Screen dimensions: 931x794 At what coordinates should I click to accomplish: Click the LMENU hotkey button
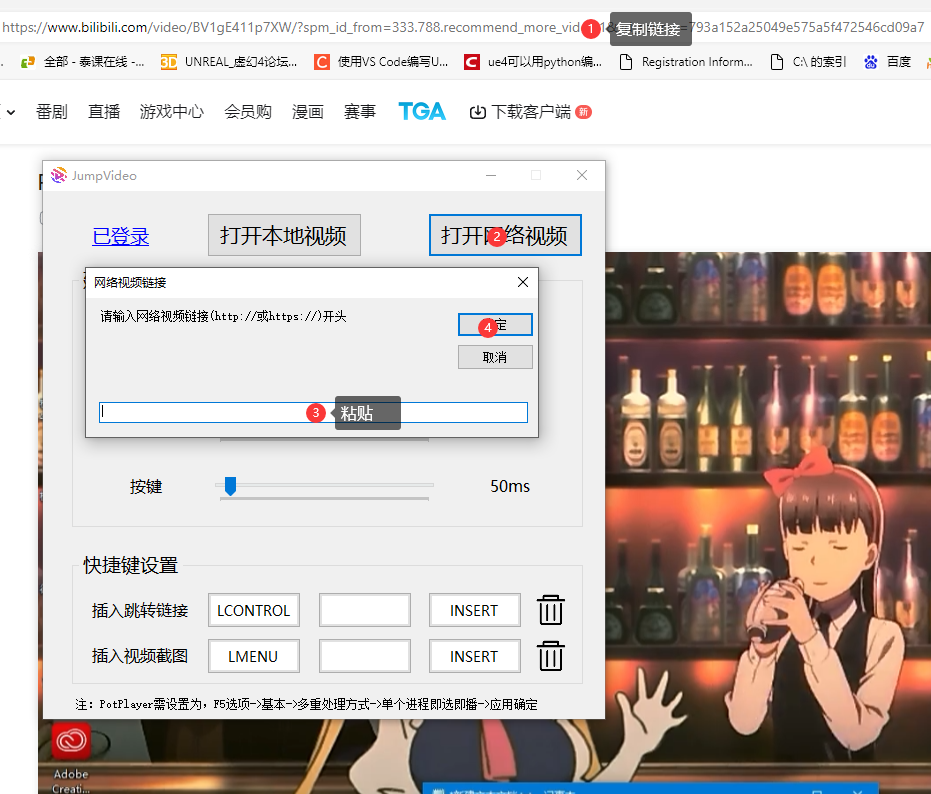click(253, 656)
